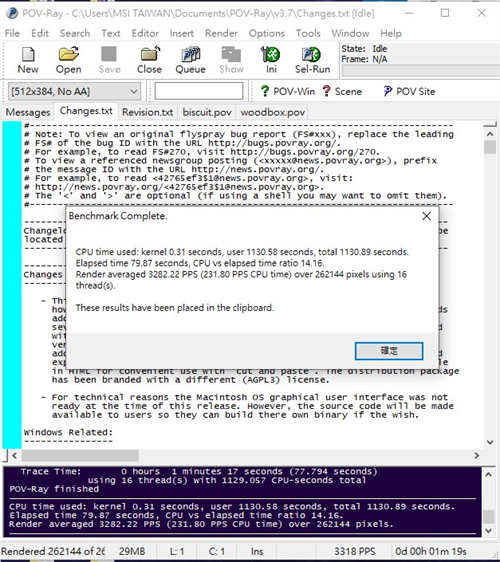Open the Insert menu

click(181, 33)
